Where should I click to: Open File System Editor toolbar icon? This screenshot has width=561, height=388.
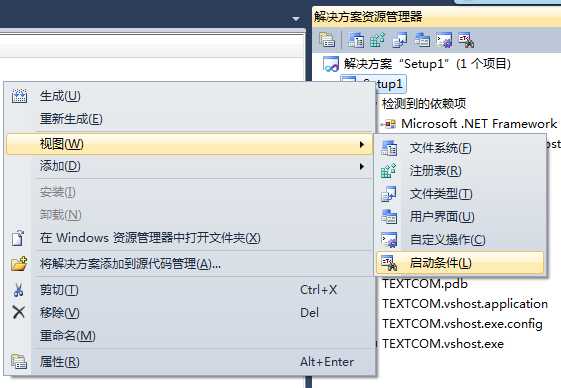pos(356,40)
